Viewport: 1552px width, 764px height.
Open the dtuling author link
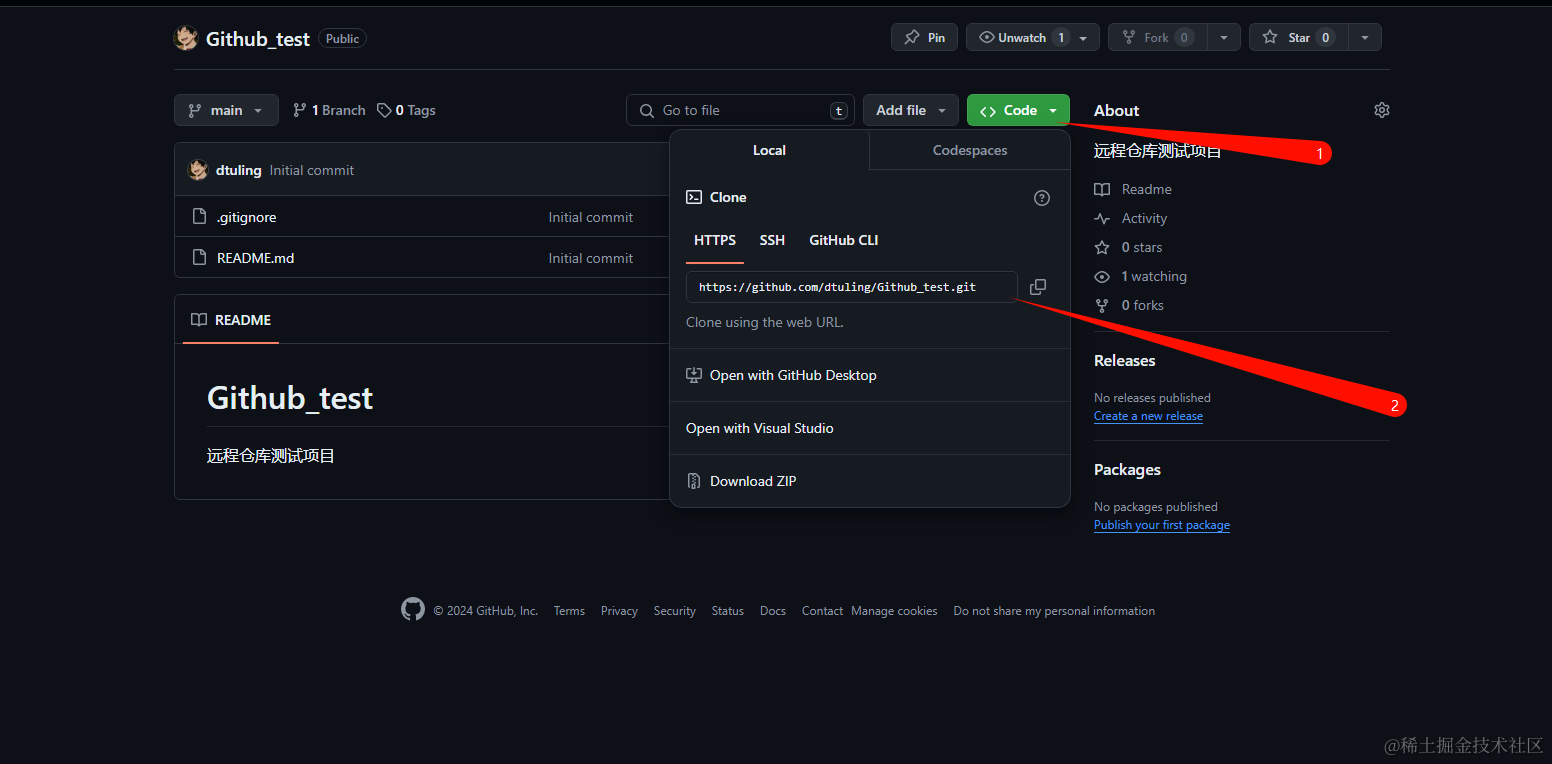pos(239,170)
